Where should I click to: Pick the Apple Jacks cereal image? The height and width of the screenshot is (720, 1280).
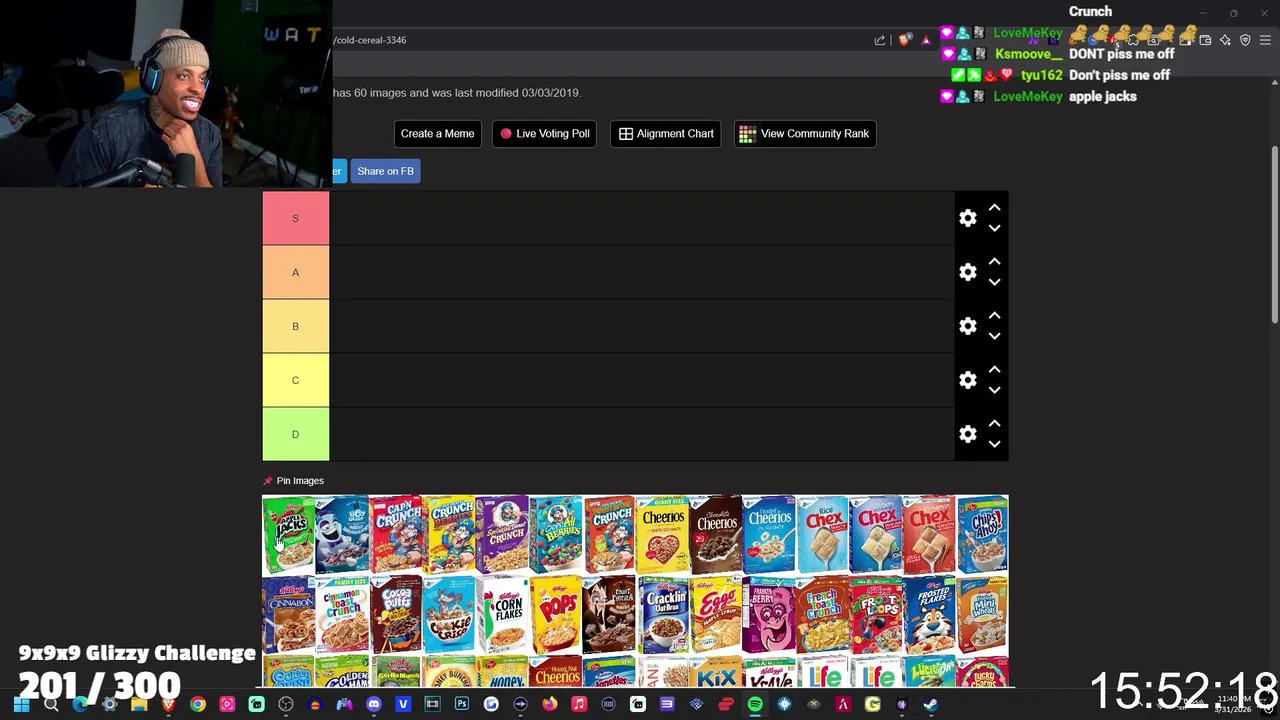(x=288, y=535)
